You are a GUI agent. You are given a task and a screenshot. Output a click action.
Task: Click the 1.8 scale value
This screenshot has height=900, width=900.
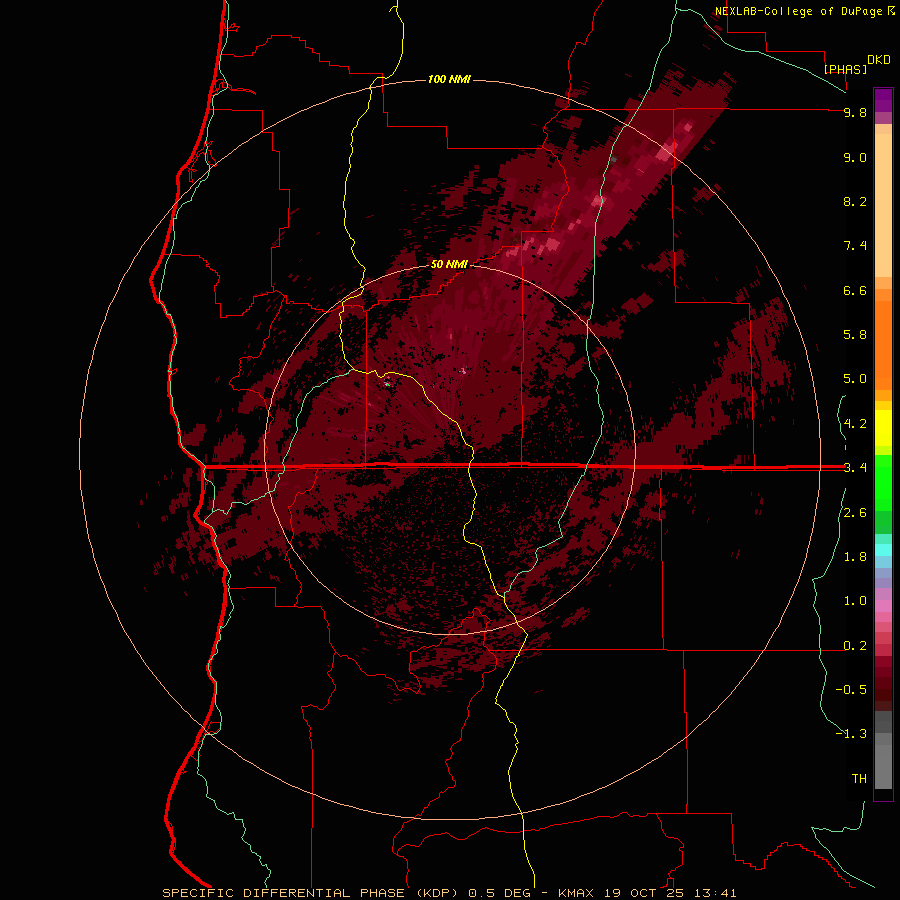point(855,557)
